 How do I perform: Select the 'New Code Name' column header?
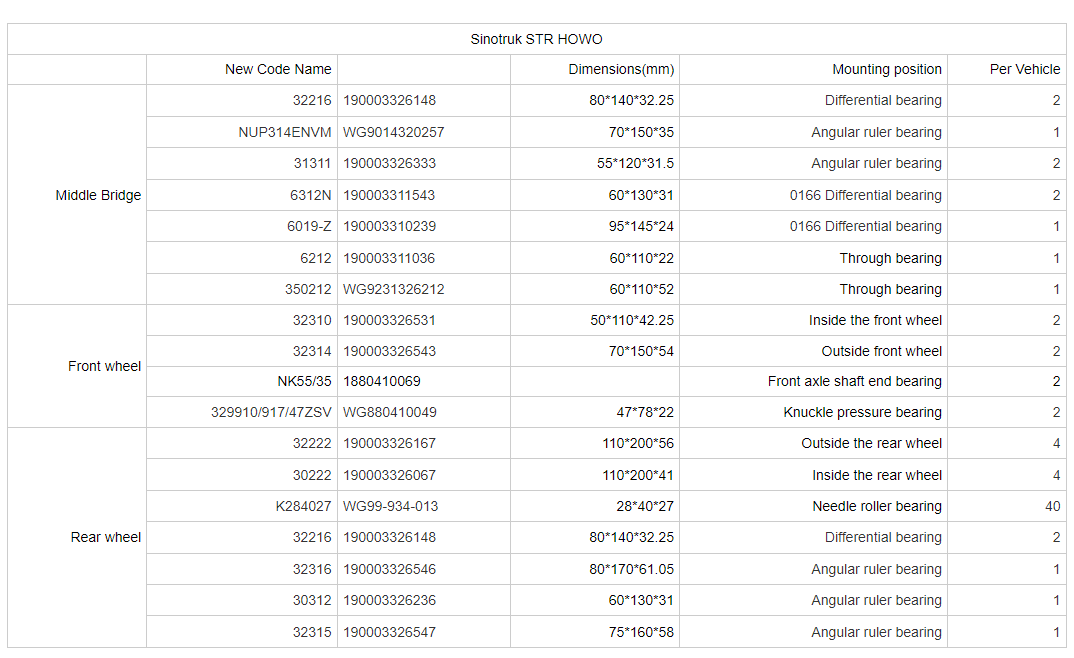278,69
